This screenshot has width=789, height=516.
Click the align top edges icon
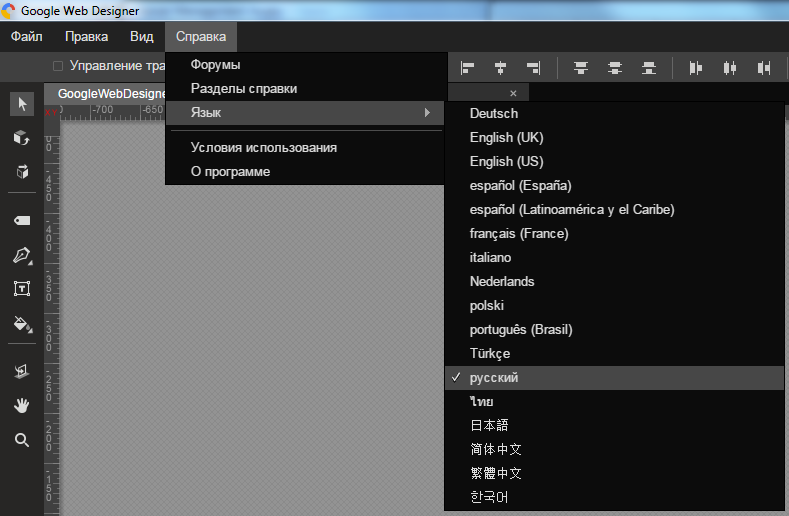580,68
